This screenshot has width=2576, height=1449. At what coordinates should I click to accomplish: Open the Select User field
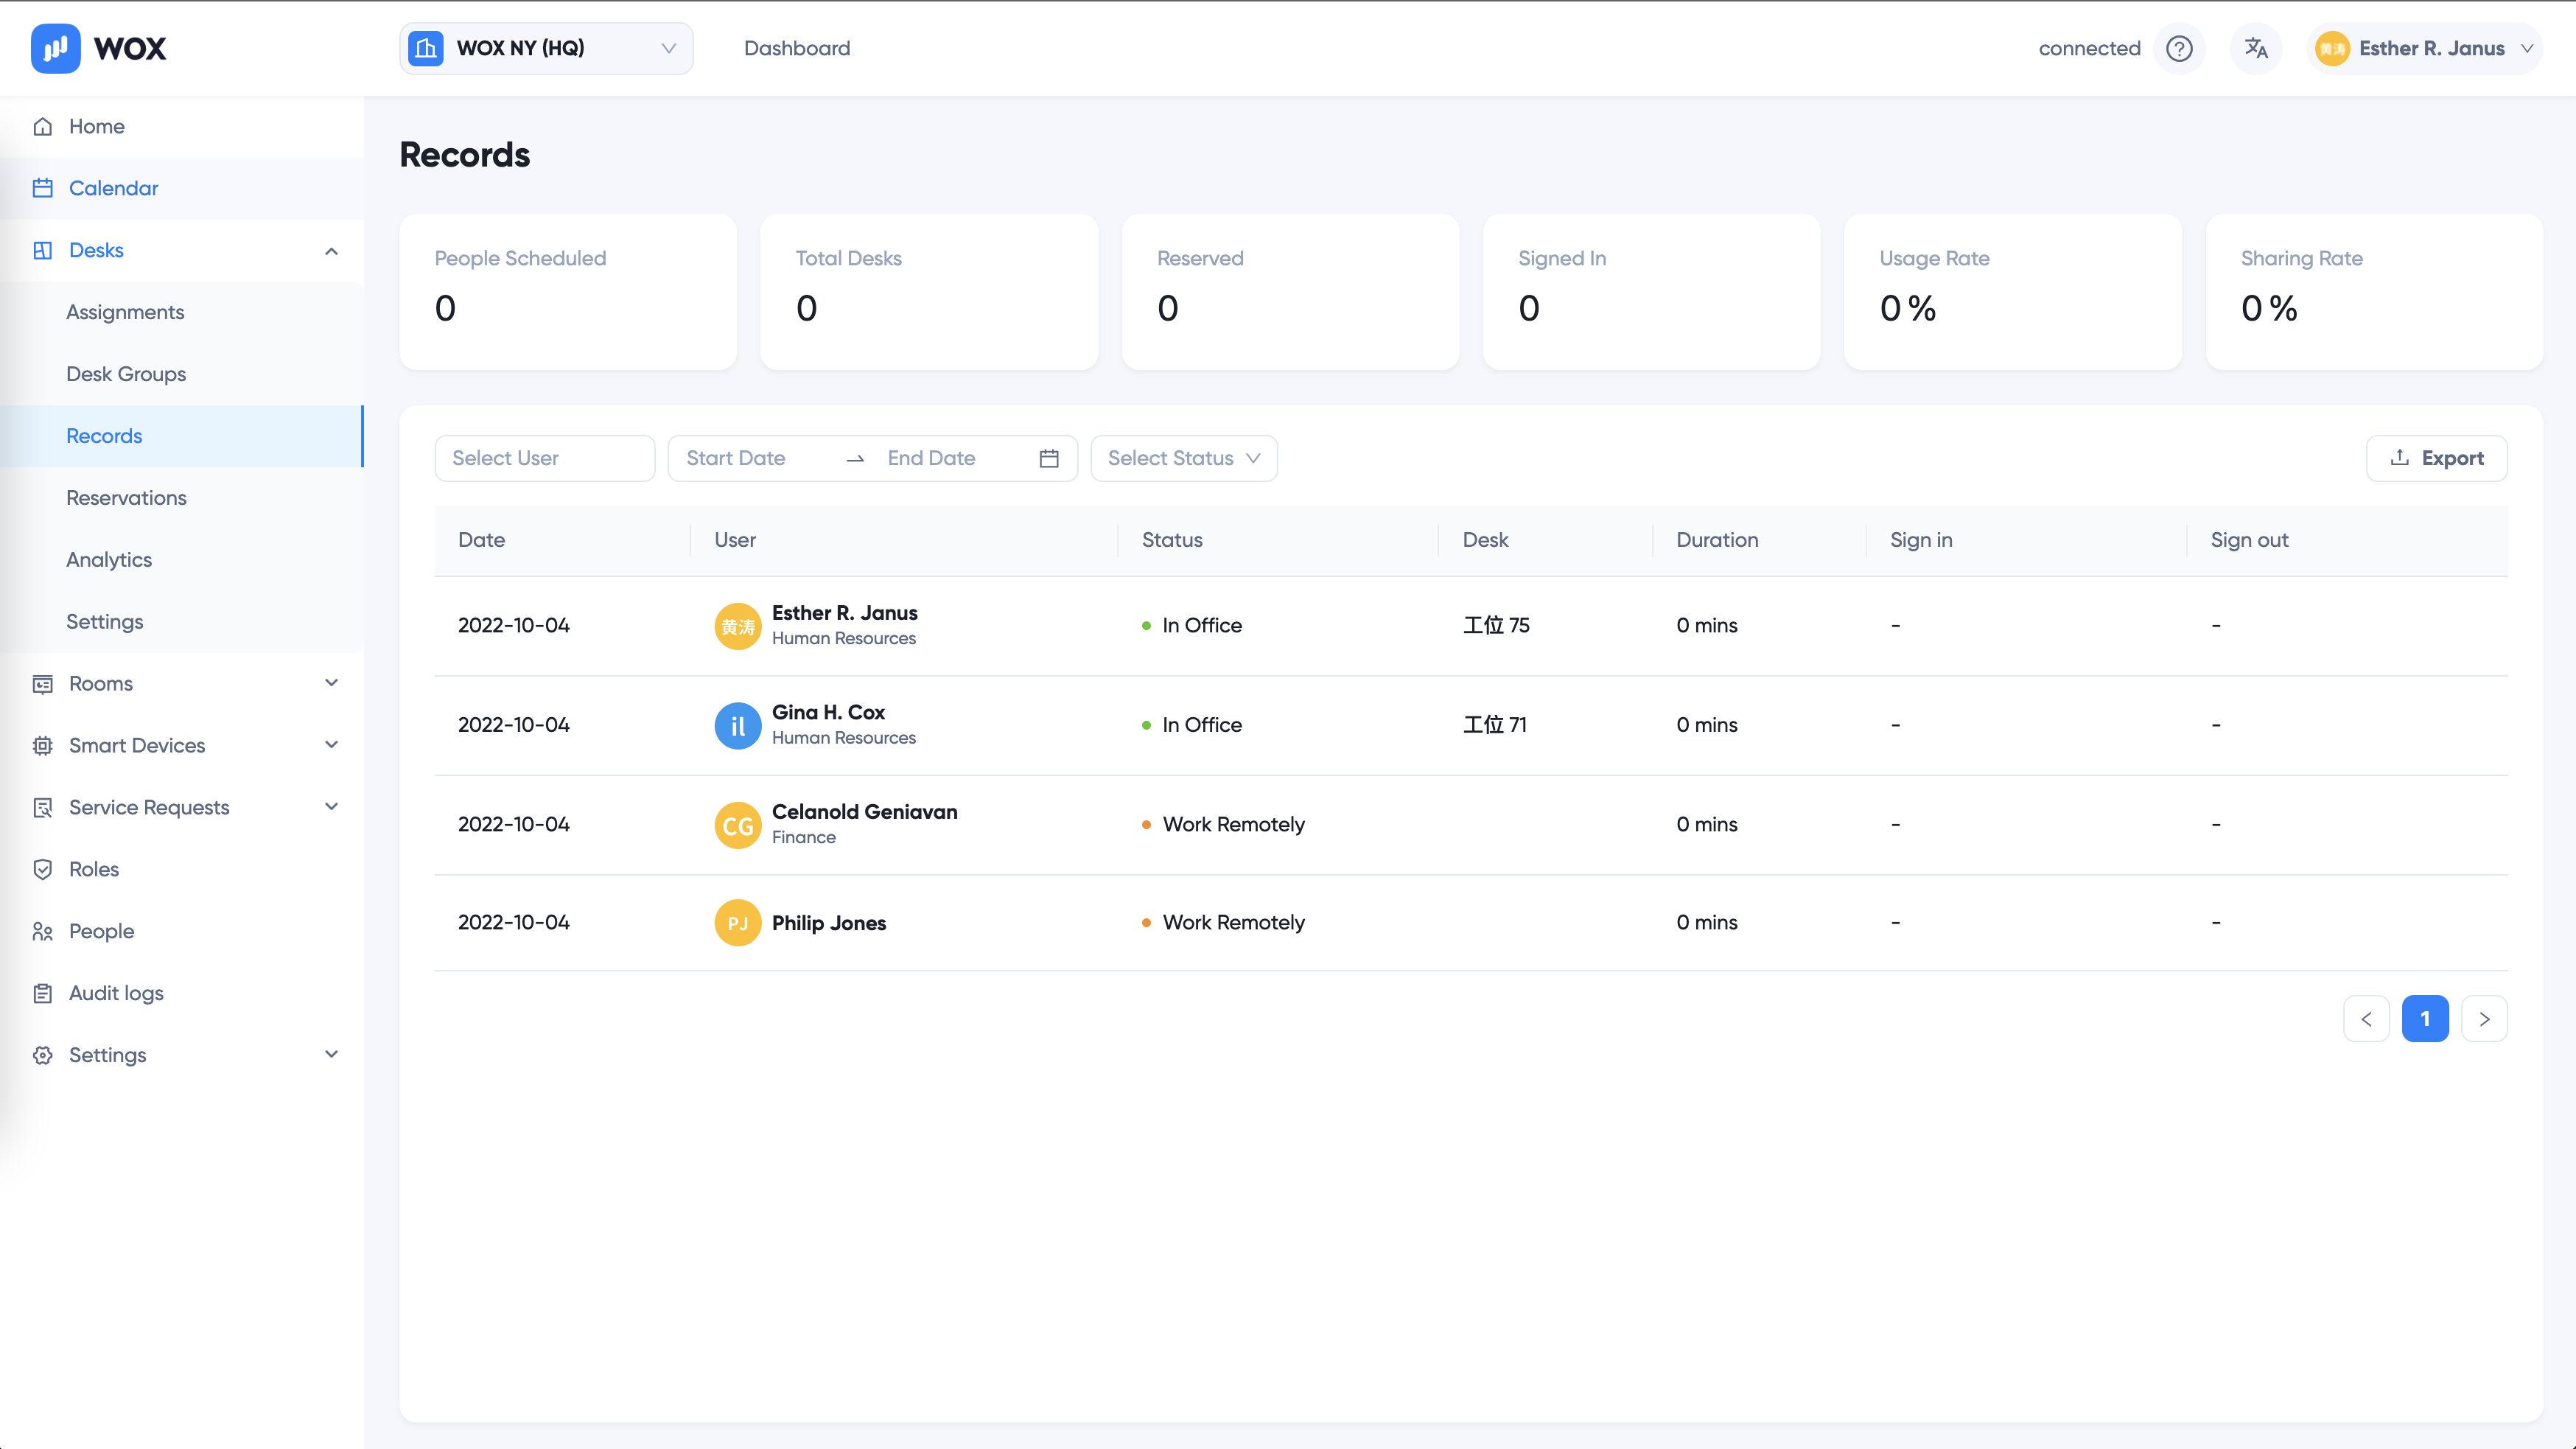click(544, 458)
